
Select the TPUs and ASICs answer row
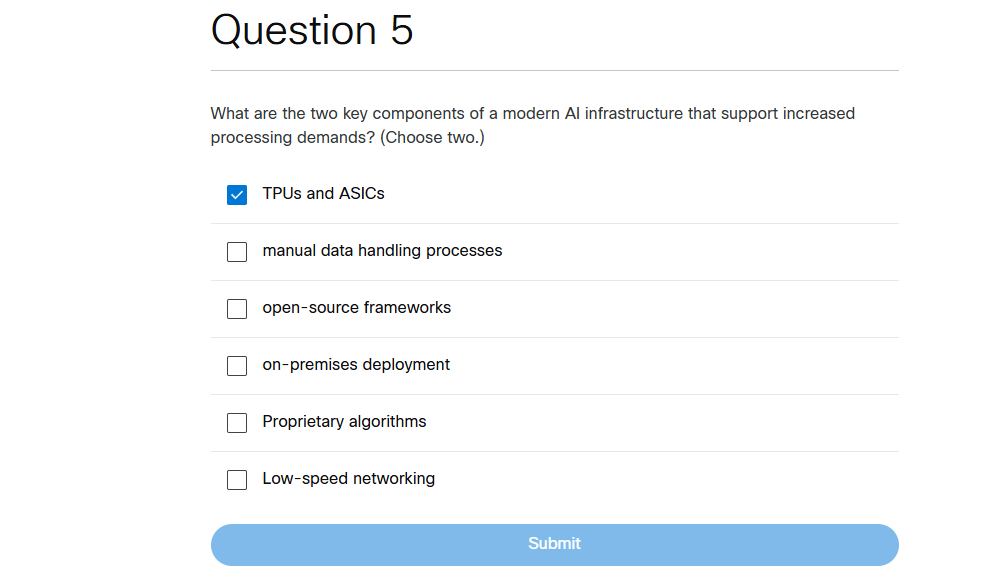pyautogui.click(x=322, y=194)
